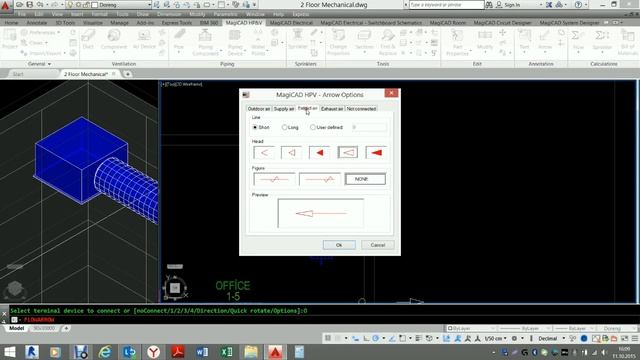Open Adobe Acrobat from taskbar
This screenshot has height=360, width=640.
point(178,352)
